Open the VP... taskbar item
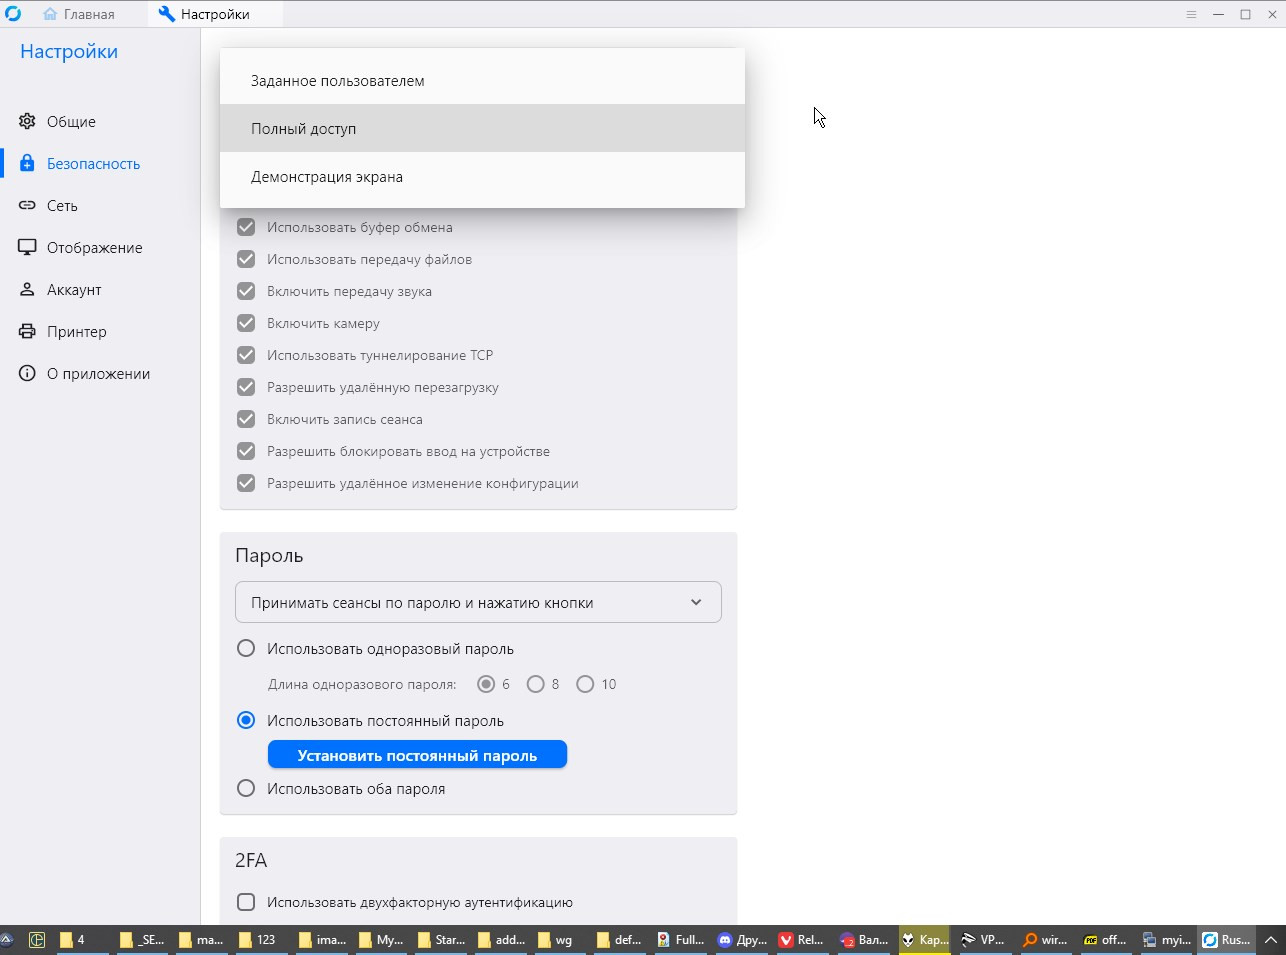Screen dimensions: 1286x955 (x=983, y=940)
